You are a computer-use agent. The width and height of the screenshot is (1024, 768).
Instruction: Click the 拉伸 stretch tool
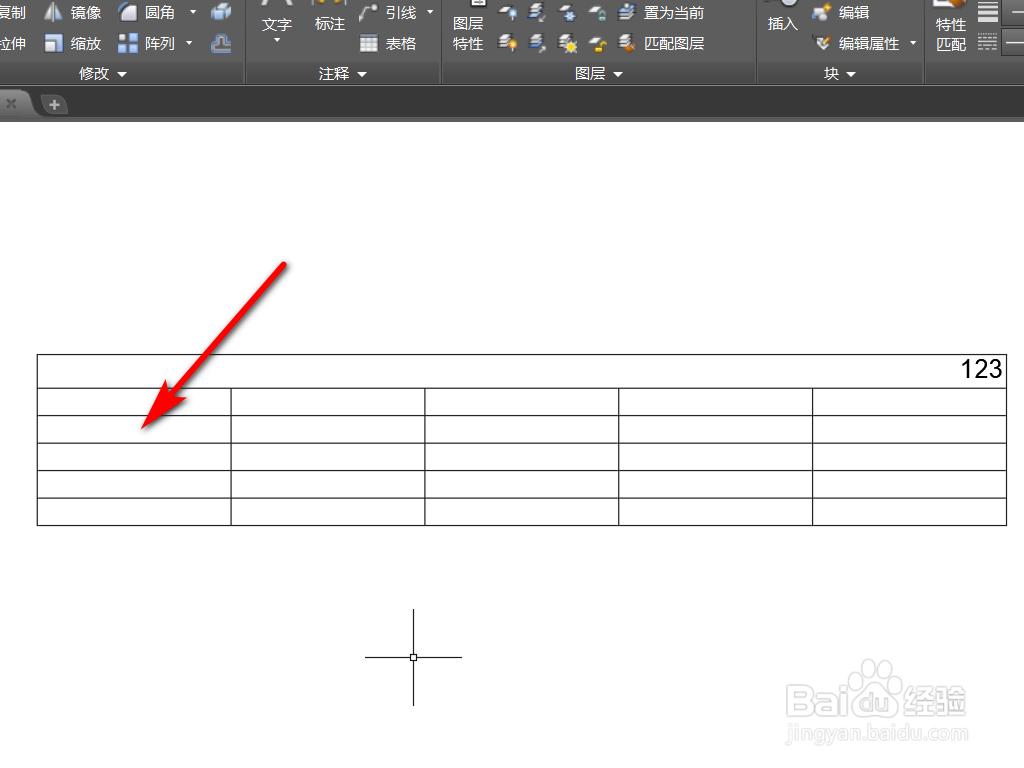click(x=13, y=44)
